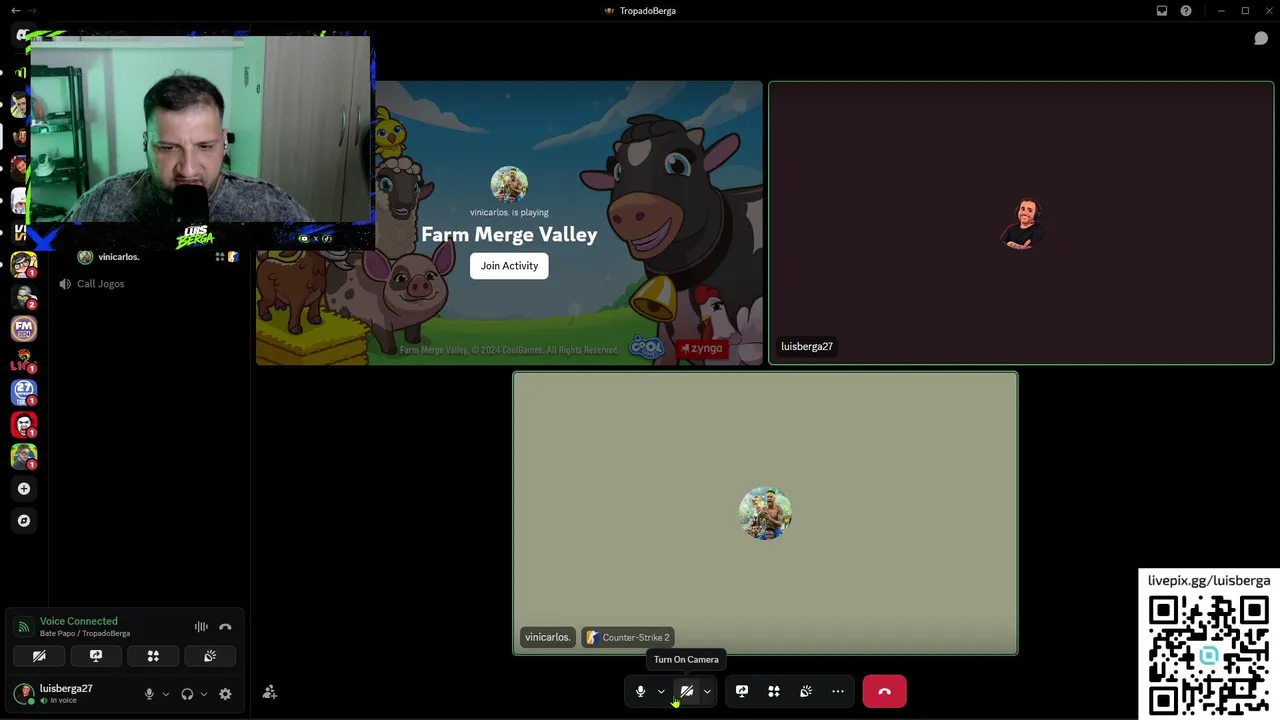Click the invite friends icon beside the user panel

coord(270,692)
